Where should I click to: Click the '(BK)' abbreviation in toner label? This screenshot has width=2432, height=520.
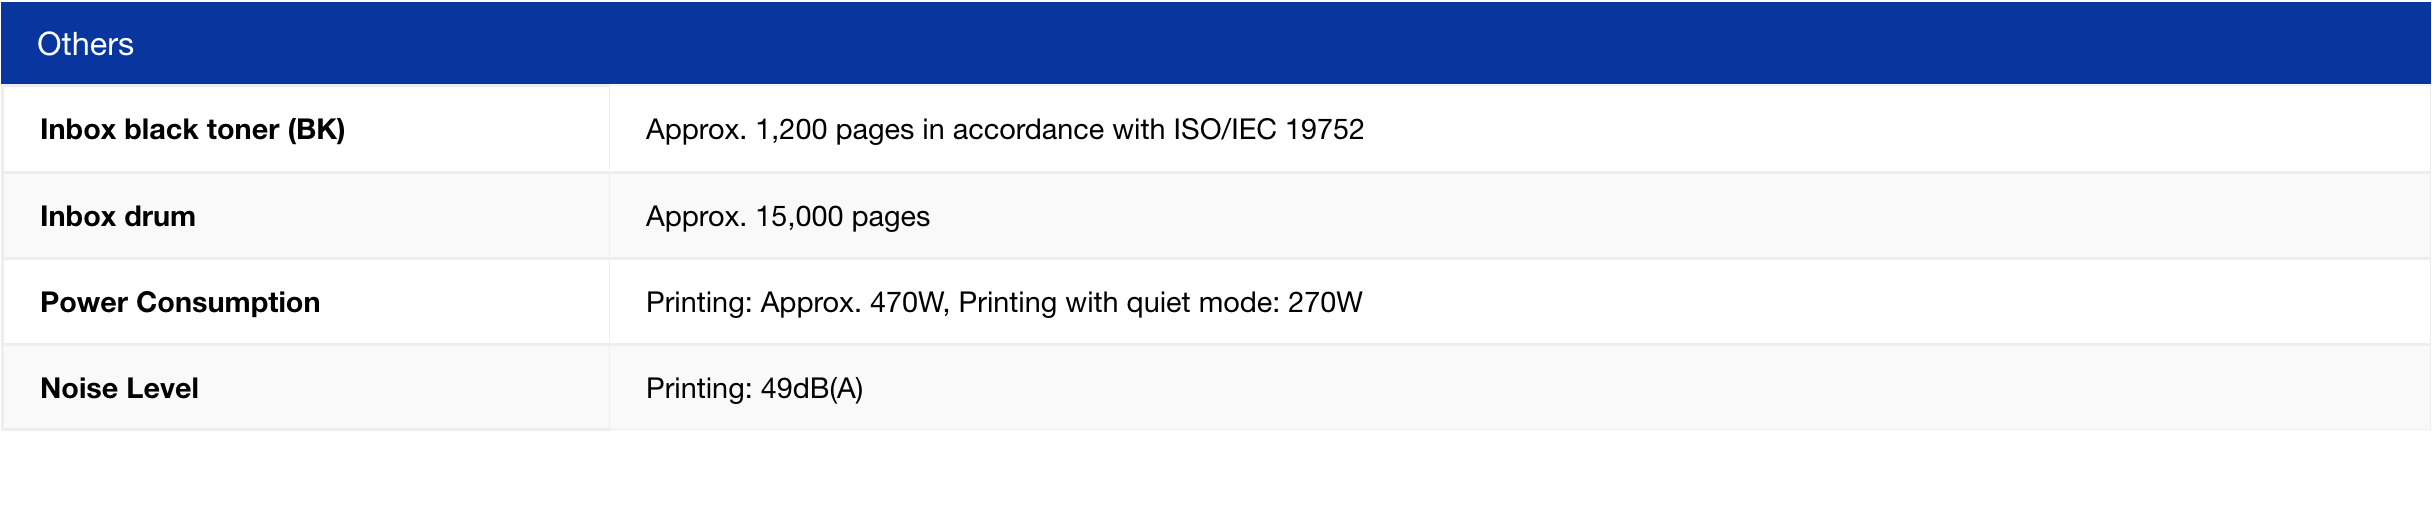coord(316,129)
